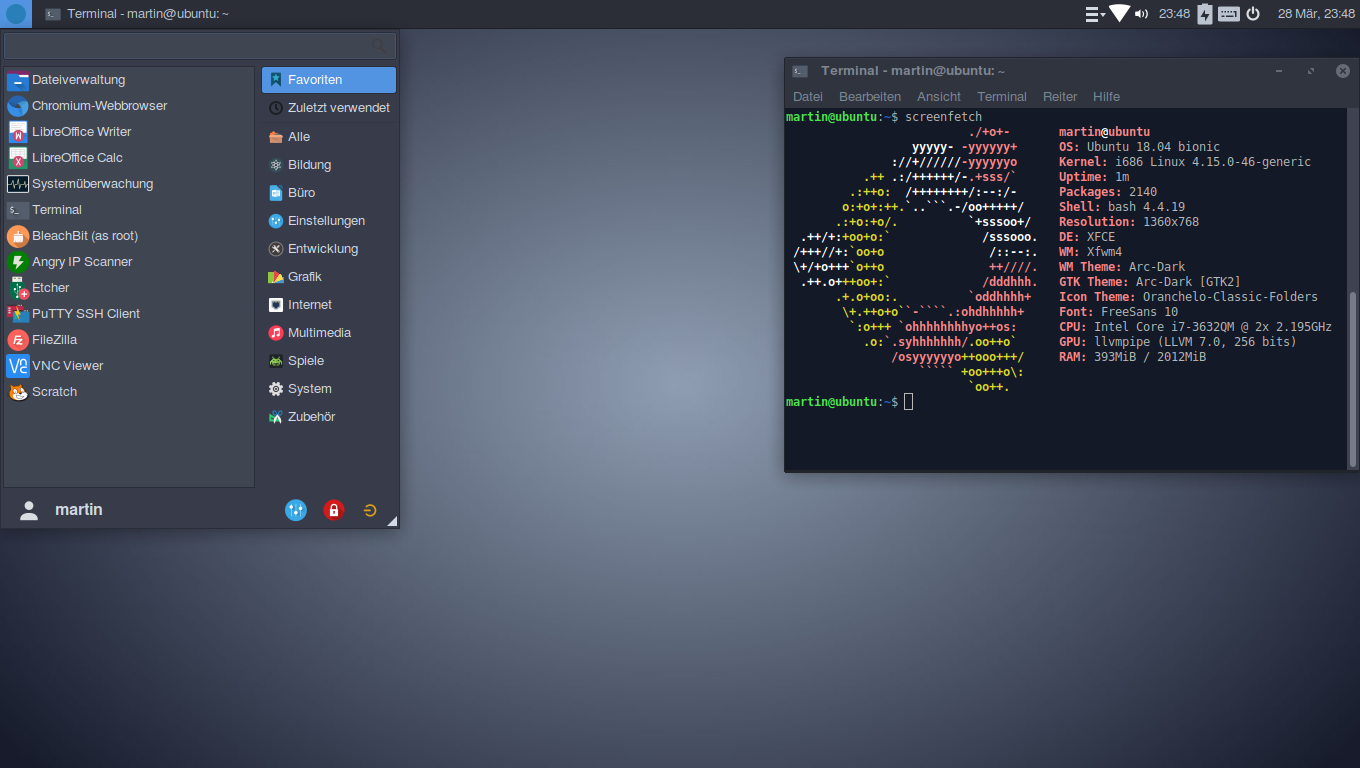The height and width of the screenshot is (768, 1360).
Task: Click the menu resize grip corner
Action: [x=392, y=521]
